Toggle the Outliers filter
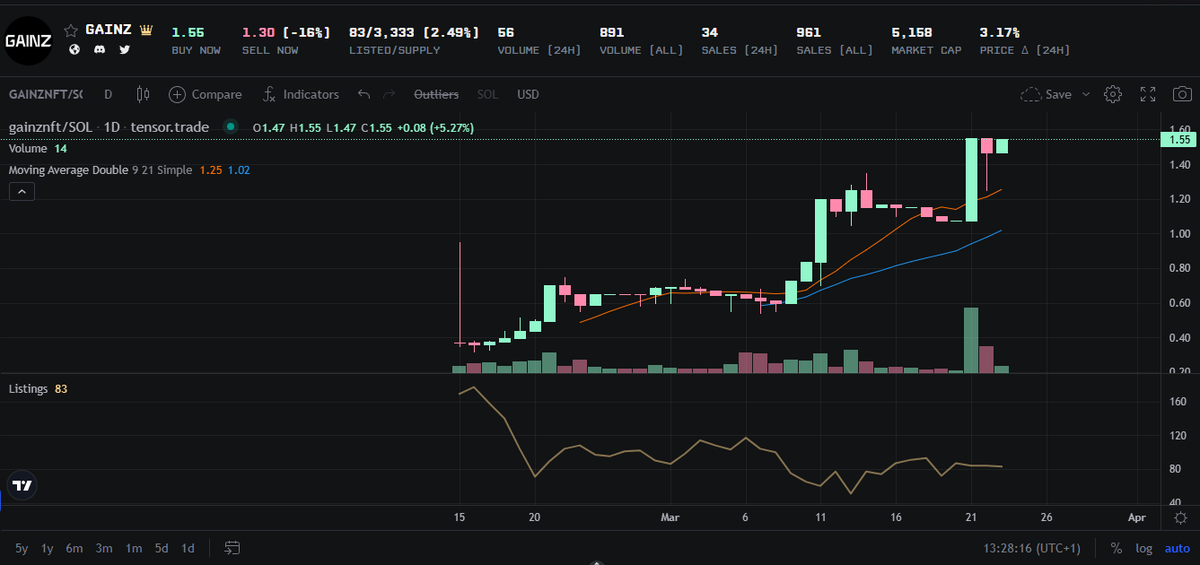The width and height of the screenshot is (1200, 565). (x=436, y=94)
